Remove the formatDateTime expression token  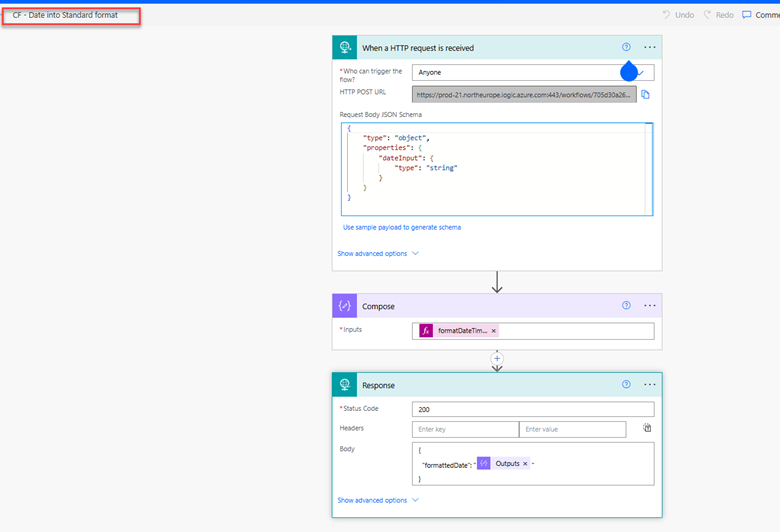coord(493,330)
